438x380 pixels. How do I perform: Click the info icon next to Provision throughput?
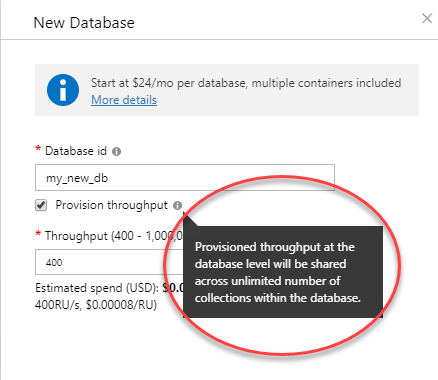pos(177,205)
